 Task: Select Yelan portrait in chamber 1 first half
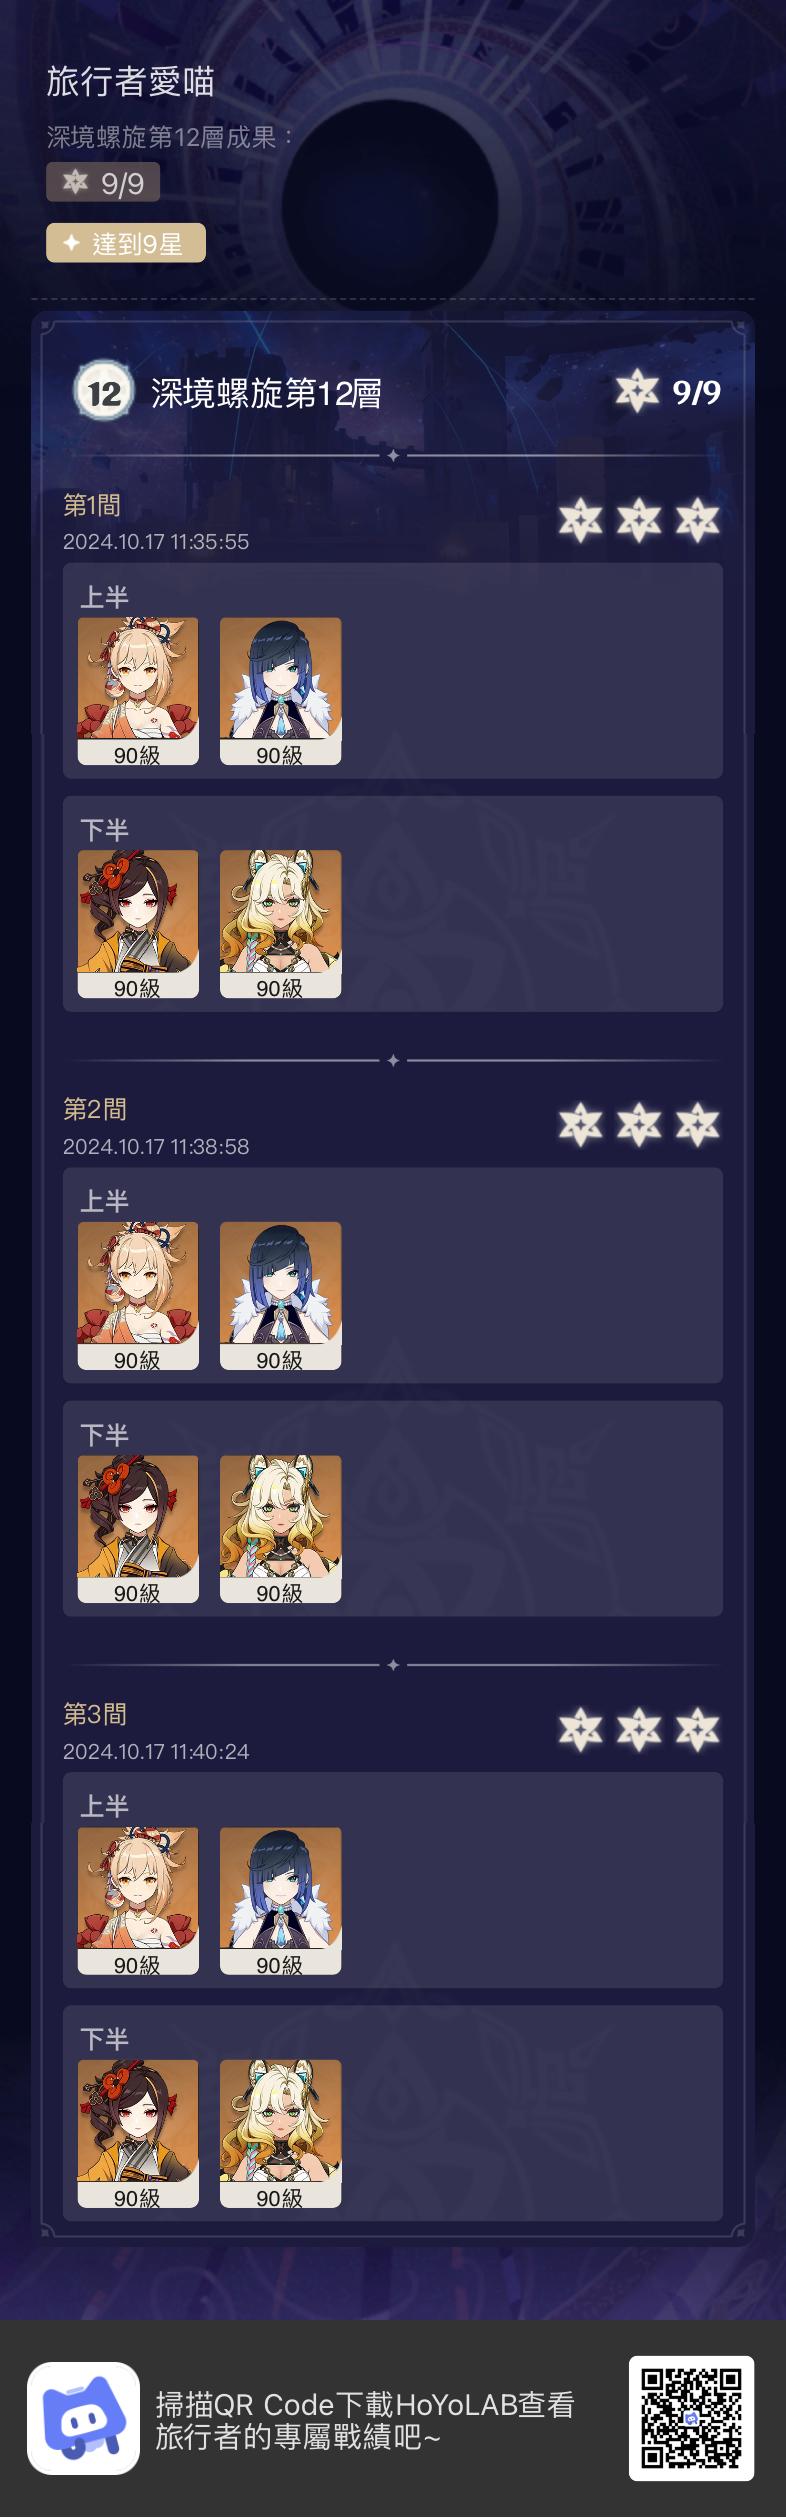pos(280,691)
